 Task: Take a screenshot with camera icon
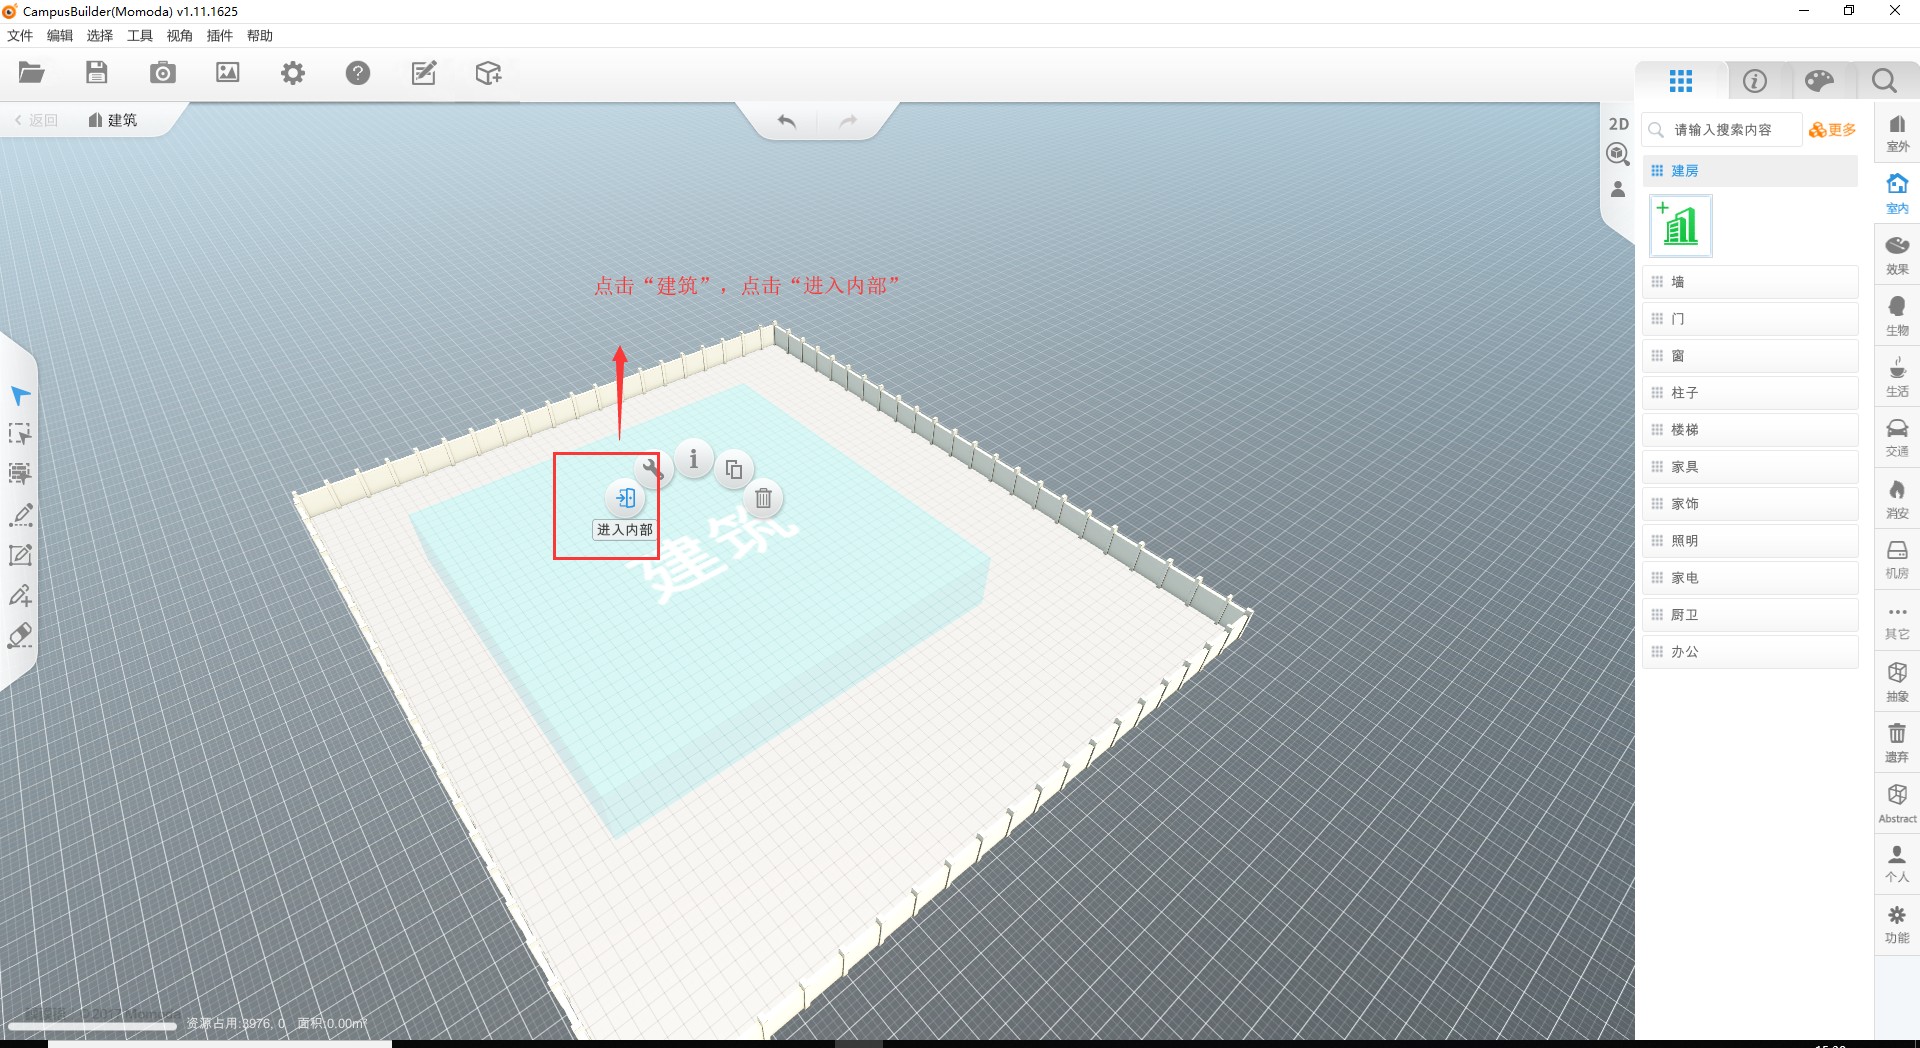(x=162, y=73)
